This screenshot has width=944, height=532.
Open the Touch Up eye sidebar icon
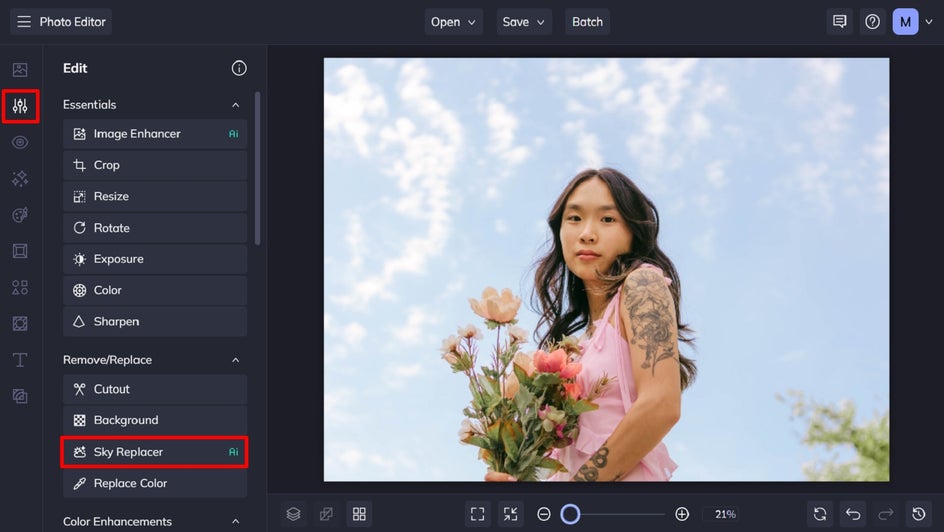tap(20, 143)
